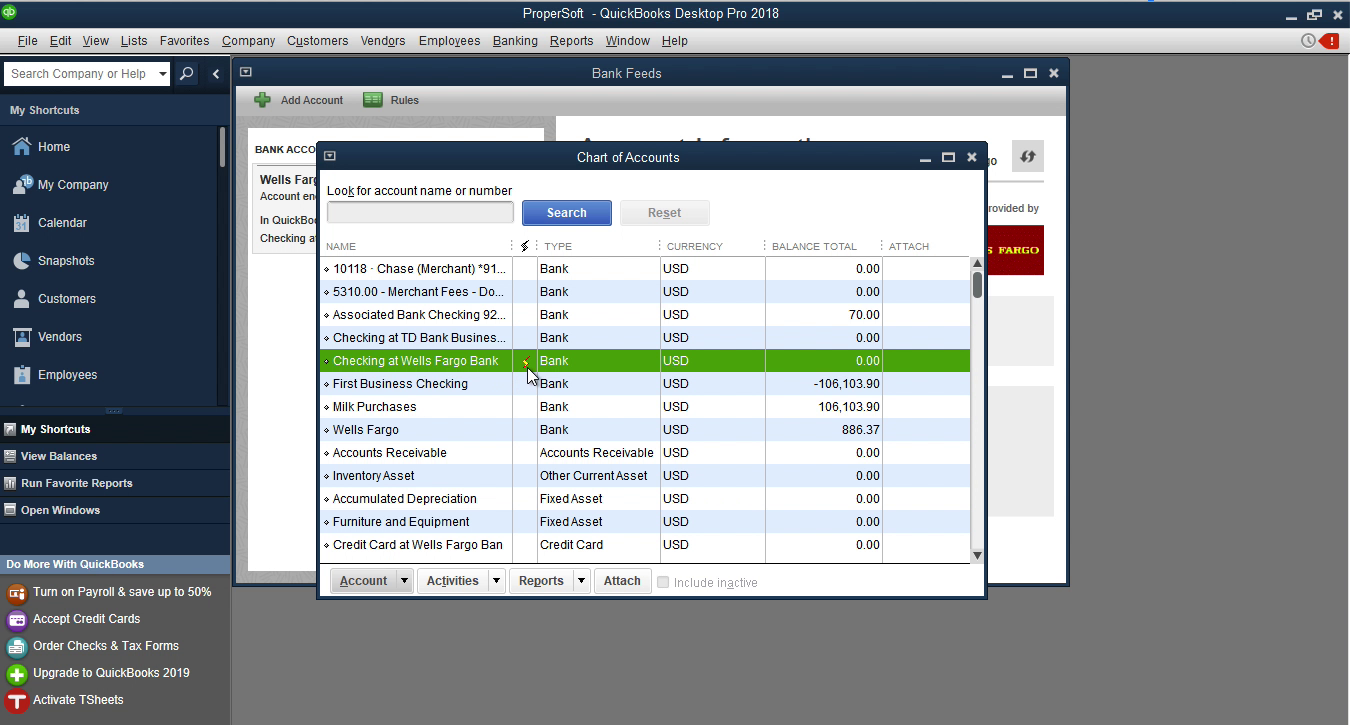
Task: Click the red alert icon at top right
Action: (1329, 41)
